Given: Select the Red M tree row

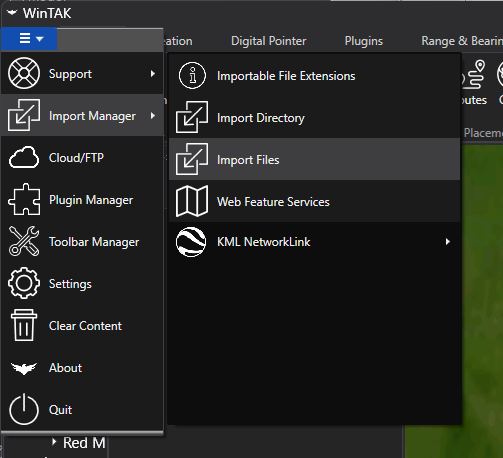Looking at the screenshot, I should click(x=84, y=443).
